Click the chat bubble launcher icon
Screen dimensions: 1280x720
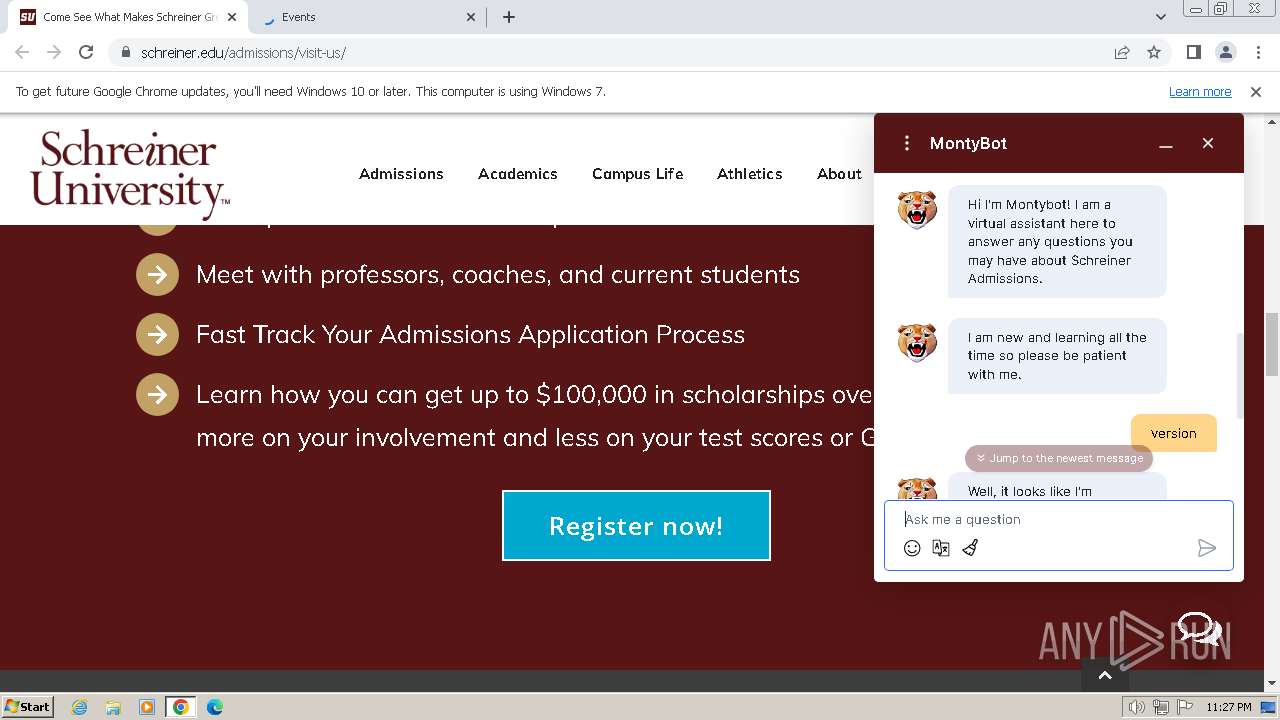click(1198, 629)
